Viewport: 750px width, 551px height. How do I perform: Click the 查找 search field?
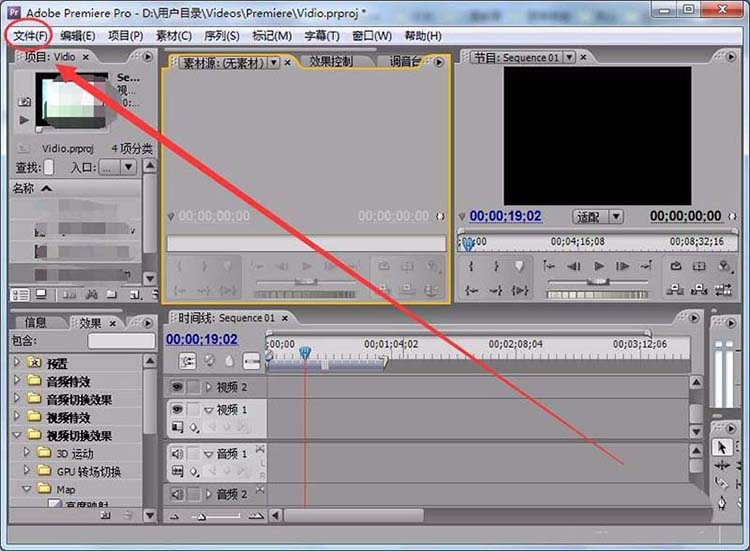click(48, 167)
